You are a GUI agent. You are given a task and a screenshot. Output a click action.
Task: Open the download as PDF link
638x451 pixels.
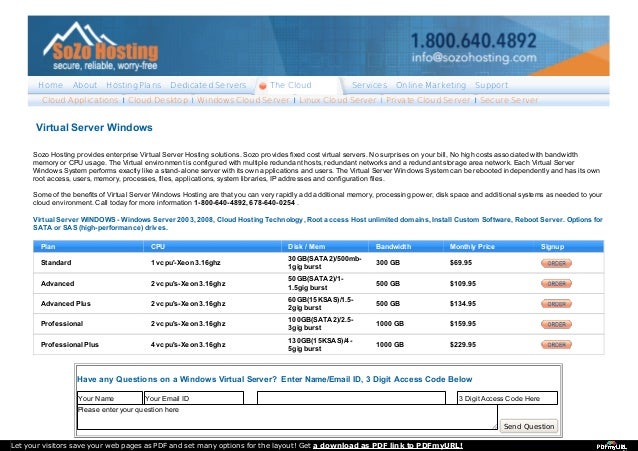pos(387,446)
